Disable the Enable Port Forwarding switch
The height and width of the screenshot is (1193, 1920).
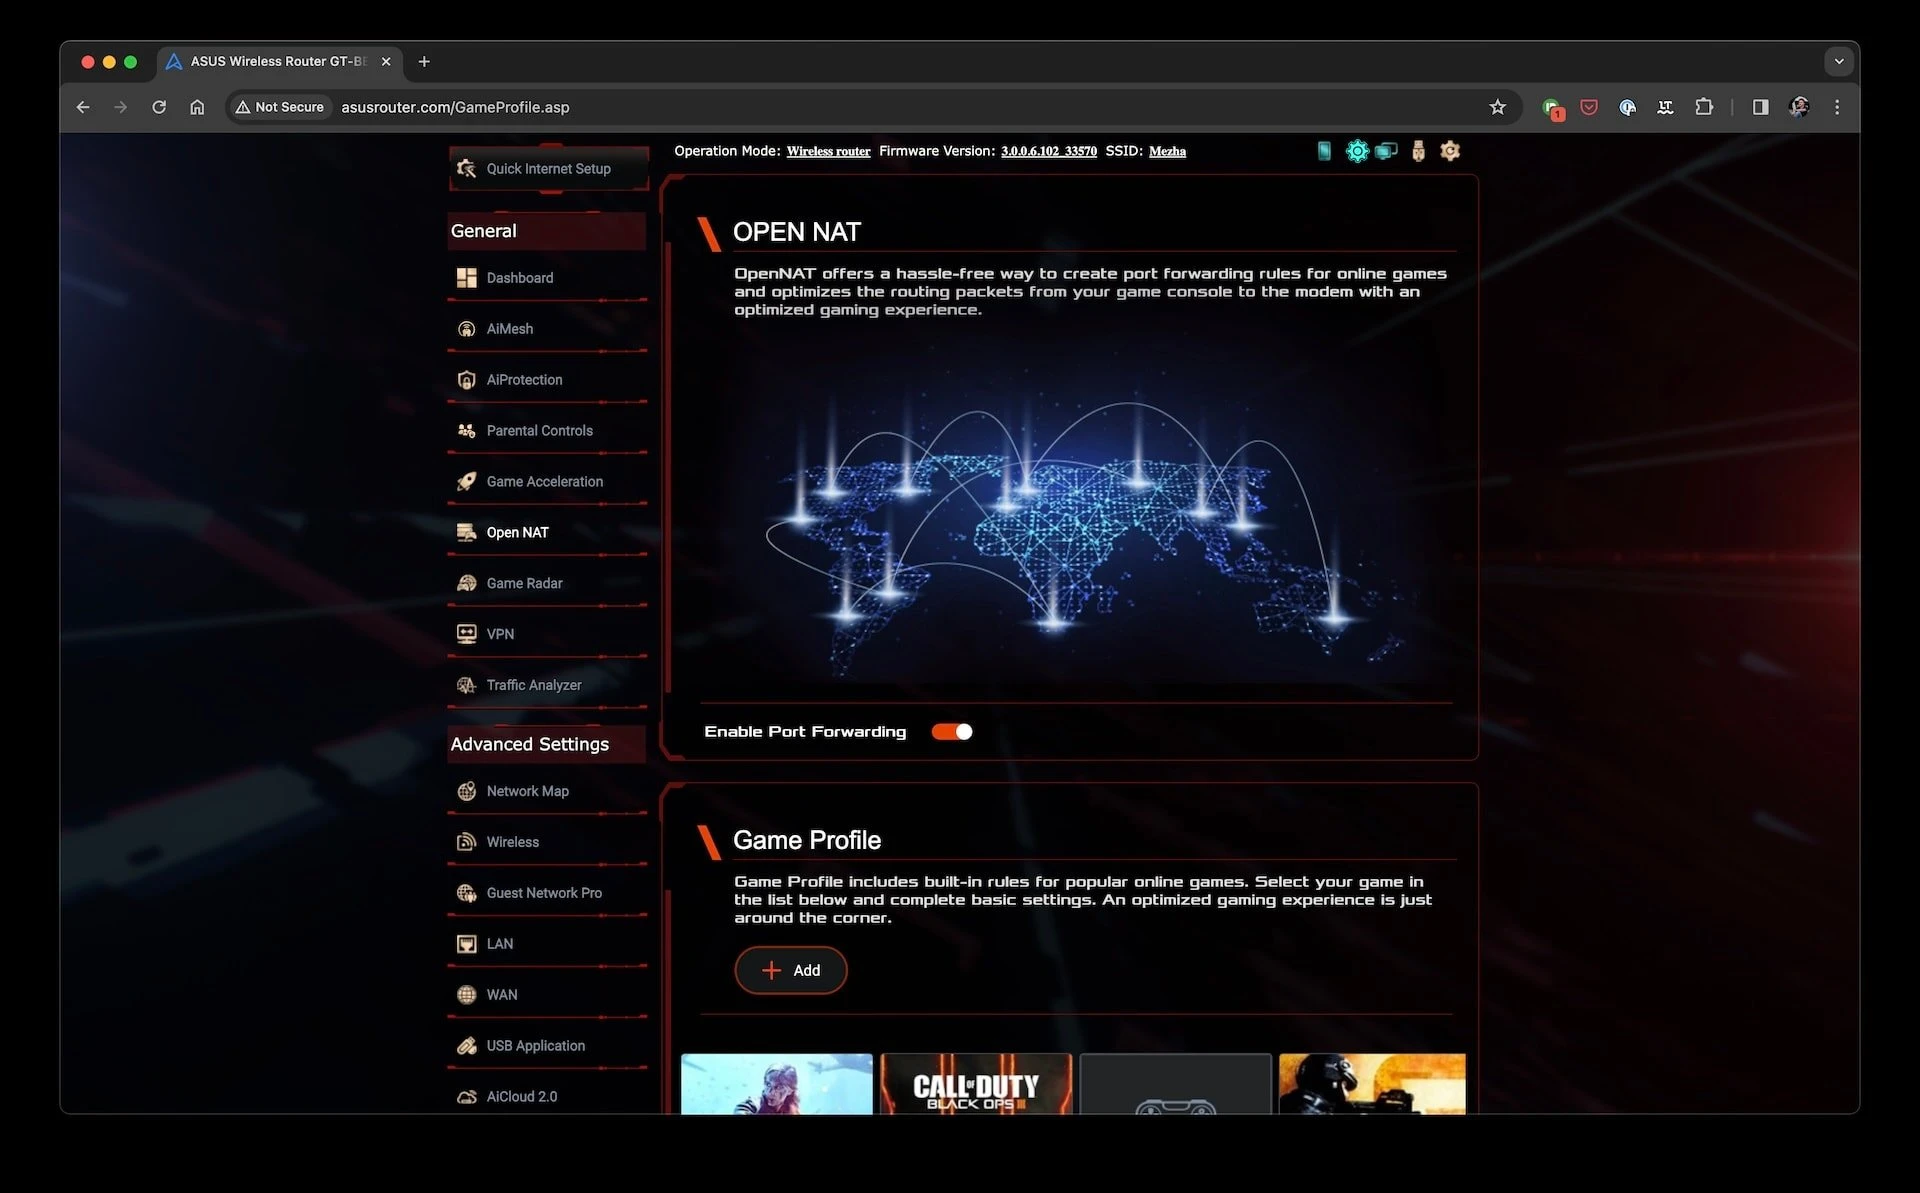pyautogui.click(x=952, y=732)
